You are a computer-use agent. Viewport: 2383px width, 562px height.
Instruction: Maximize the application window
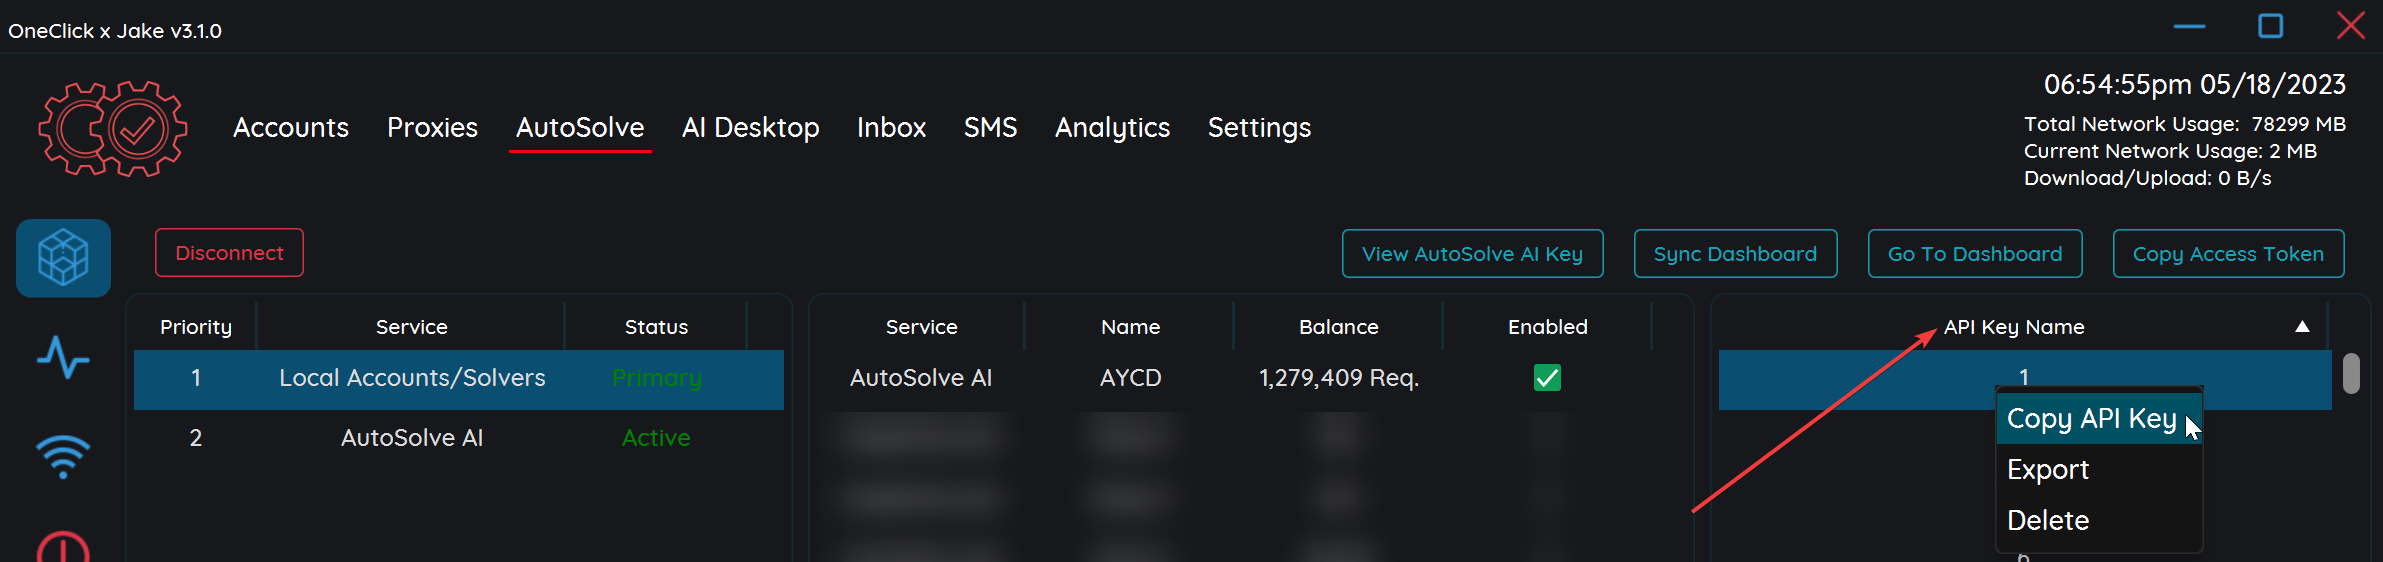(2271, 26)
